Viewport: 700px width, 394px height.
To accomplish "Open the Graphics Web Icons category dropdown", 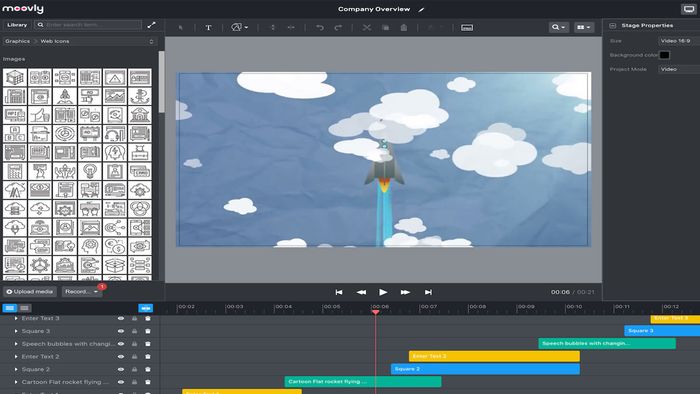I will (x=79, y=41).
